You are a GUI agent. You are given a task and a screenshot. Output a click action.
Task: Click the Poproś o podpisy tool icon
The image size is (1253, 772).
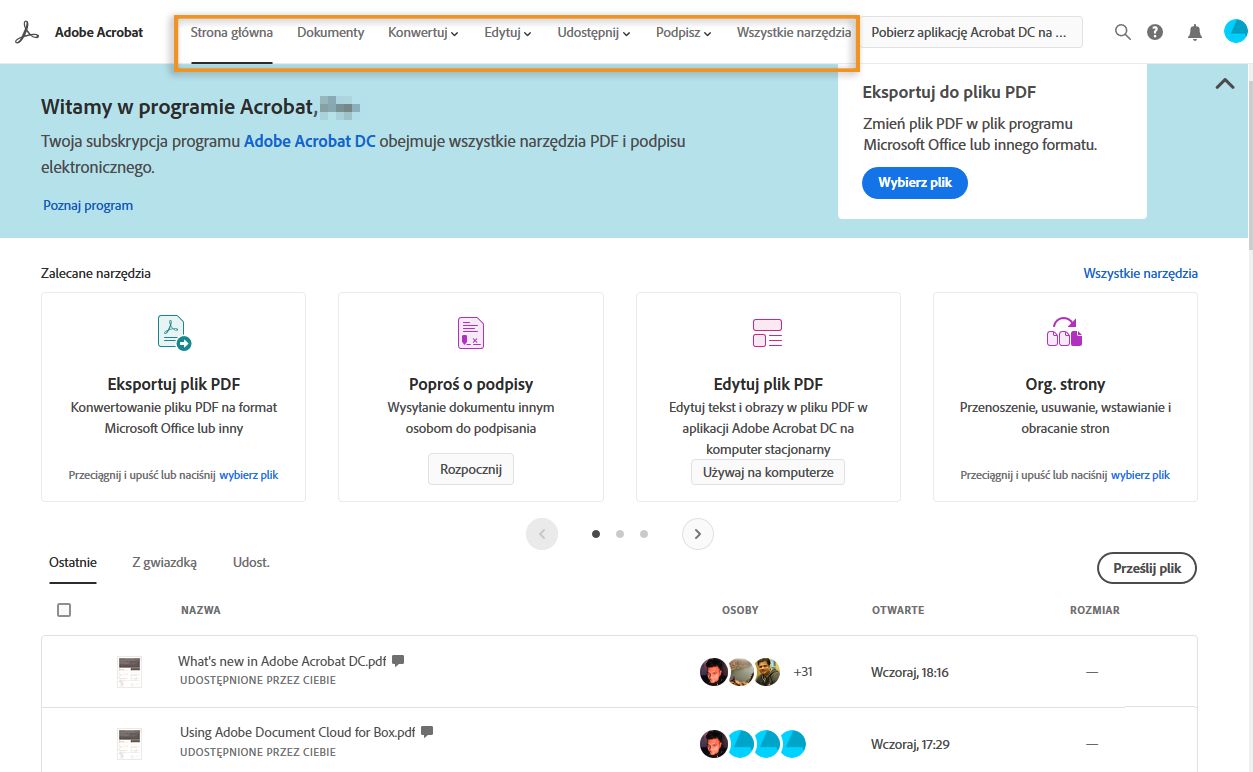(471, 332)
